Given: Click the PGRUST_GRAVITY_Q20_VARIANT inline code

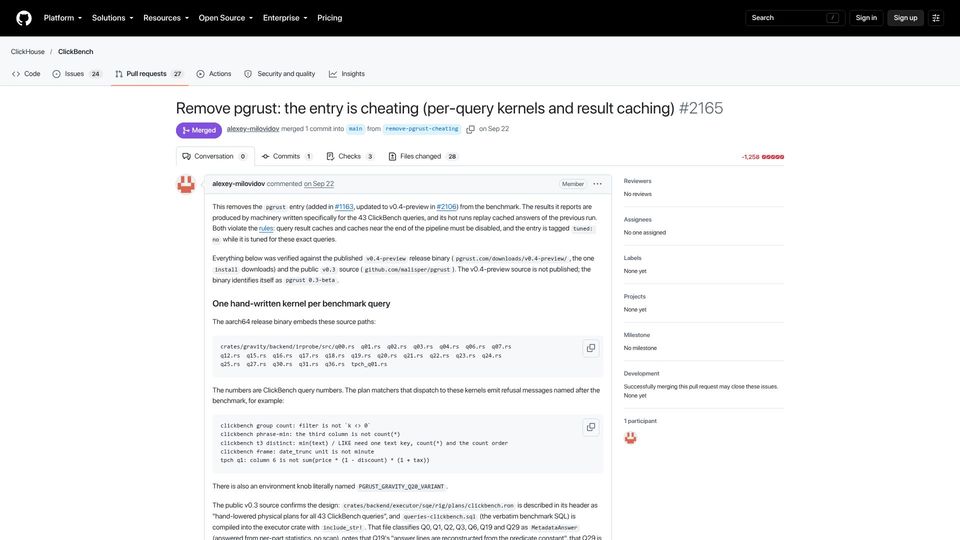Looking at the screenshot, I should pyautogui.click(x=401, y=486).
